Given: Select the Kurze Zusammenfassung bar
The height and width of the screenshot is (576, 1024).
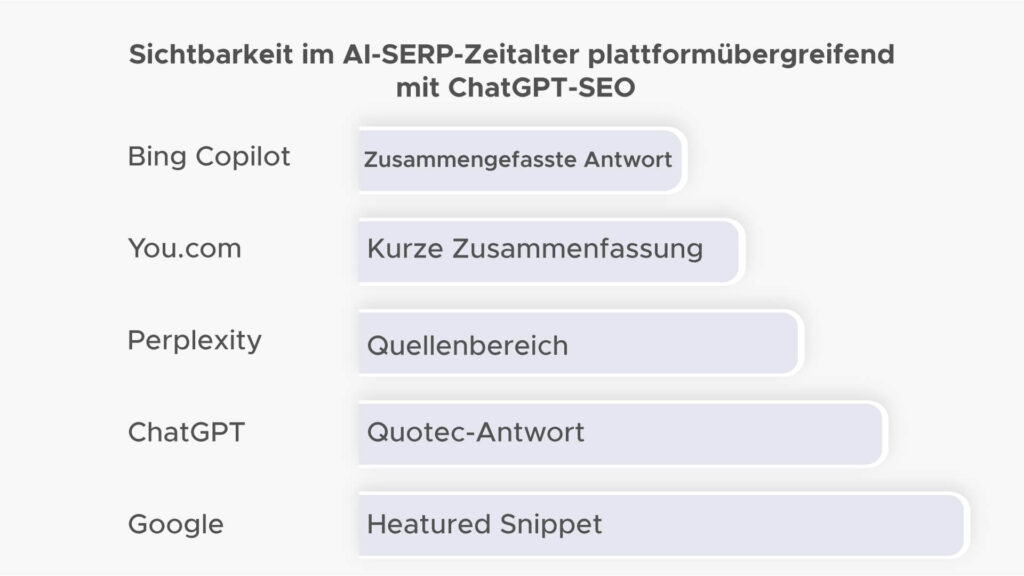Looking at the screenshot, I should point(550,250).
